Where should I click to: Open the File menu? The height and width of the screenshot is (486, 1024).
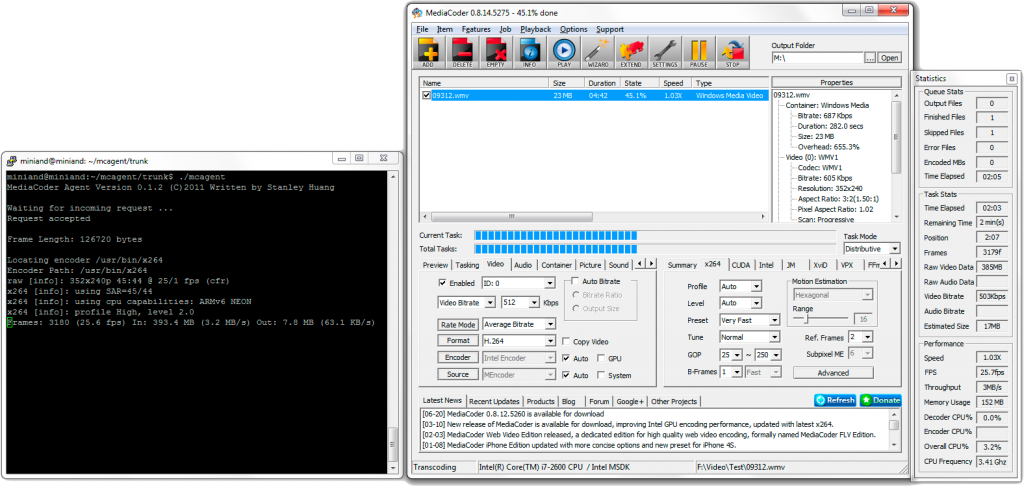tap(422, 29)
